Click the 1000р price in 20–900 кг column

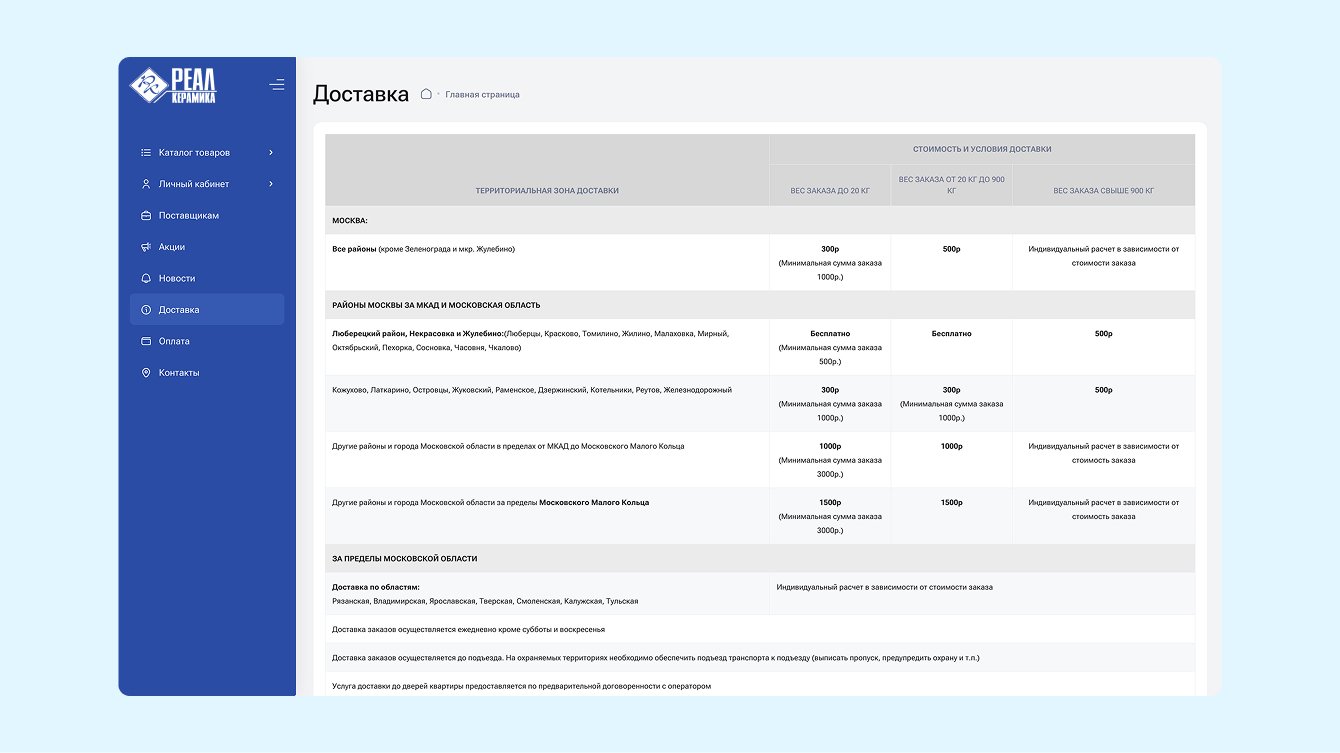(x=951, y=446)
